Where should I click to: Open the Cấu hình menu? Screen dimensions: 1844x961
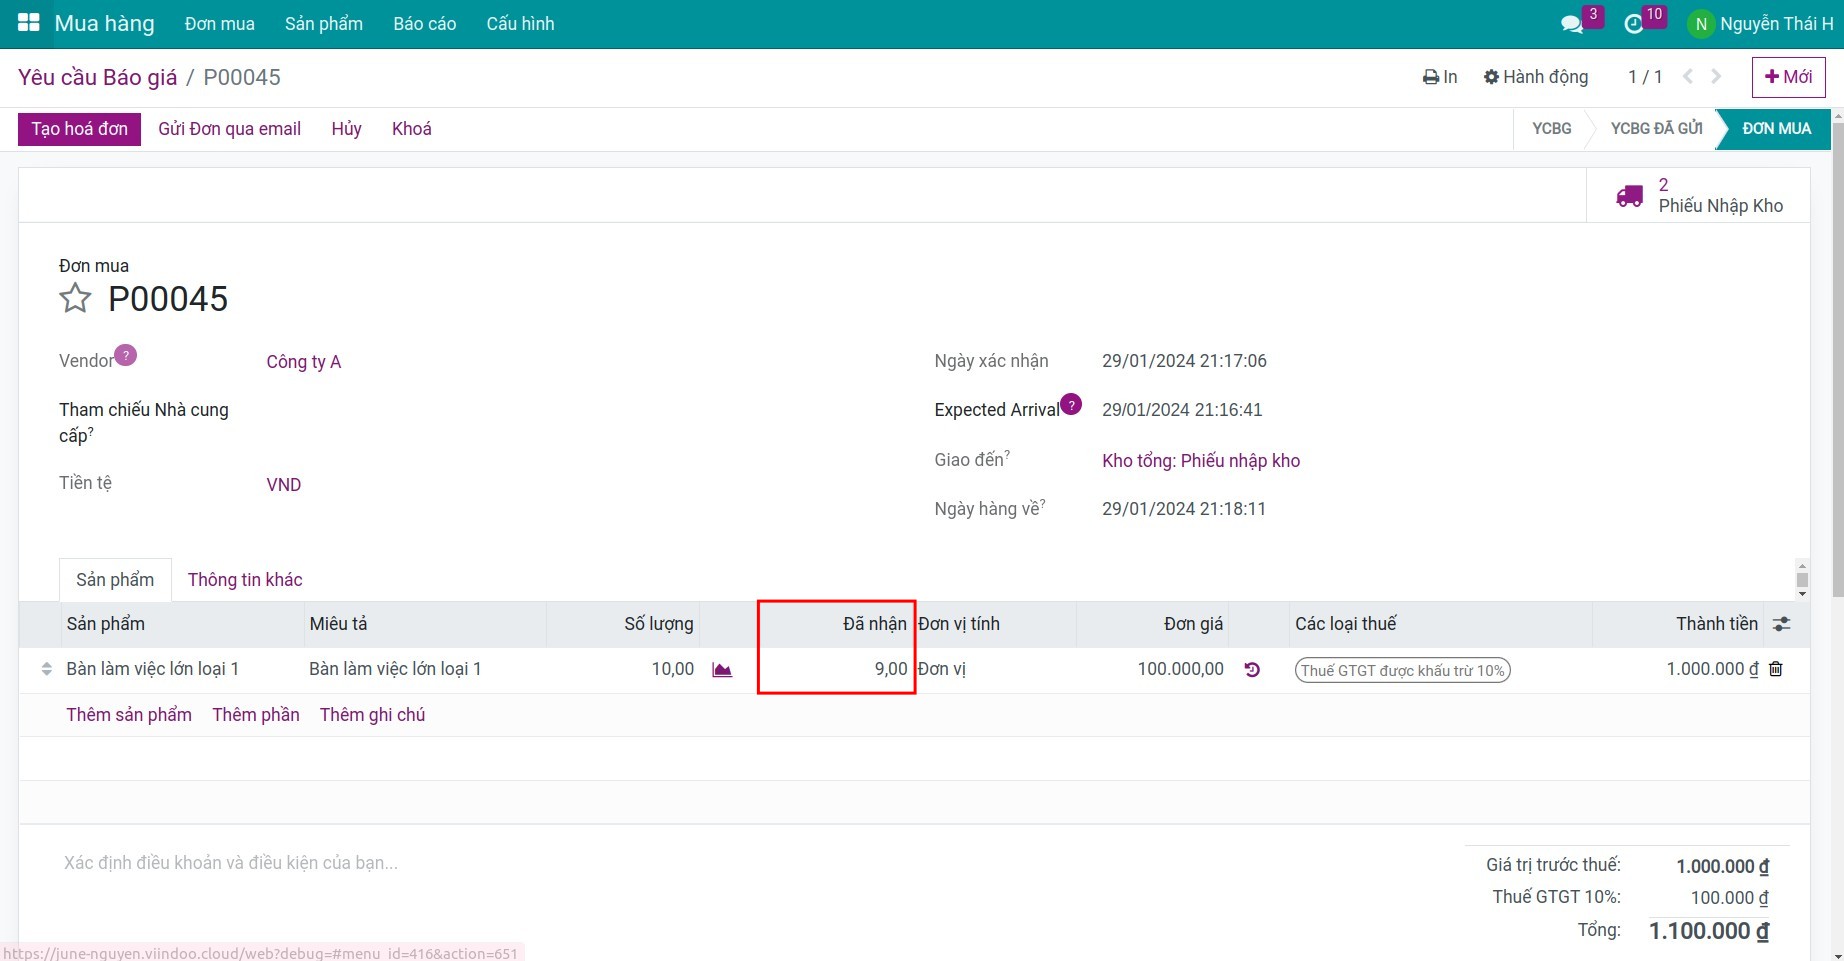(x=520, y=24)
